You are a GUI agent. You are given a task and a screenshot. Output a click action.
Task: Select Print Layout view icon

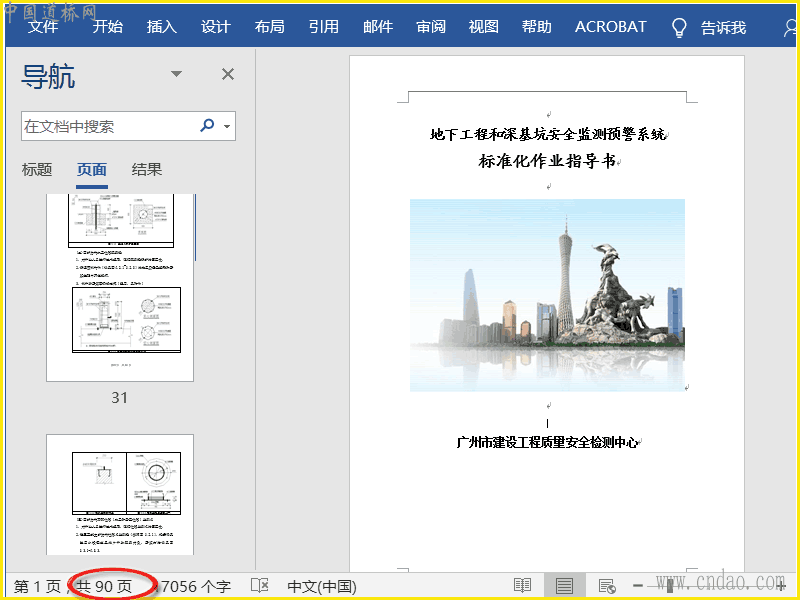coord(564,585)
